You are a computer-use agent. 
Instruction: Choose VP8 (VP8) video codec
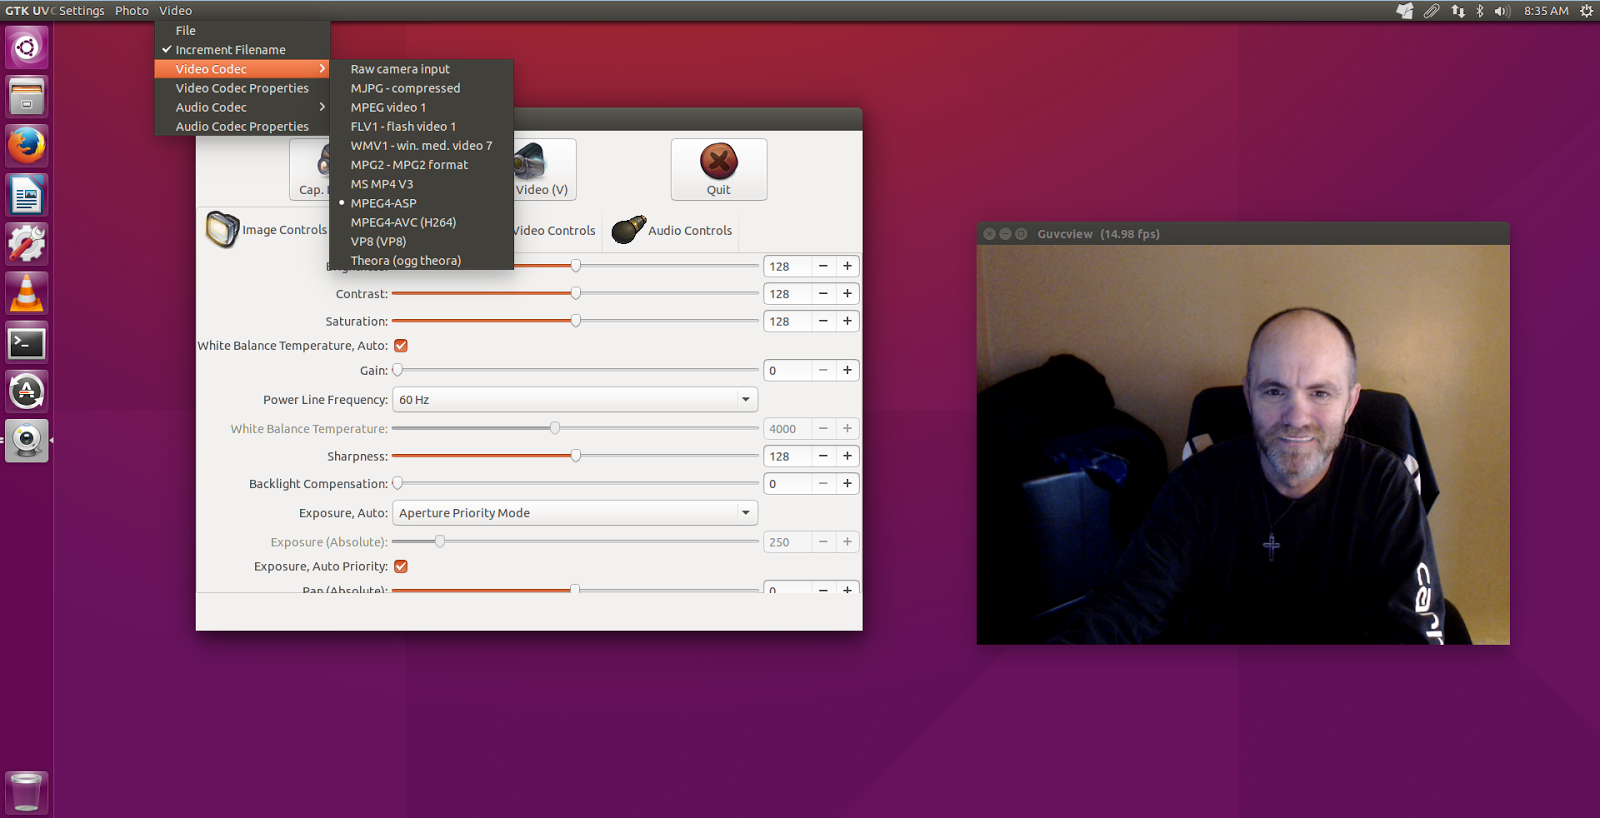coord(421,241)
